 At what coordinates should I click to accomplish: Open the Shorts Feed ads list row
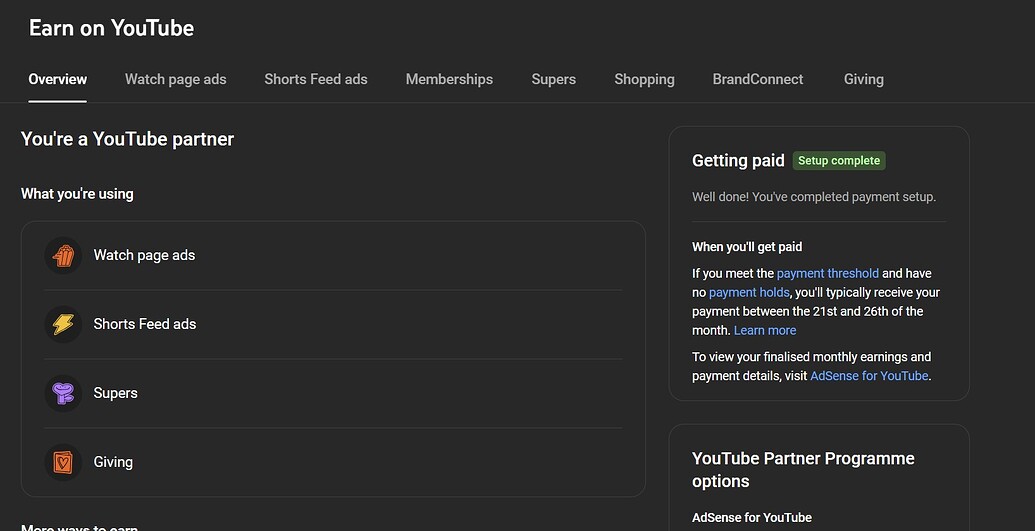tap(333, 324)
